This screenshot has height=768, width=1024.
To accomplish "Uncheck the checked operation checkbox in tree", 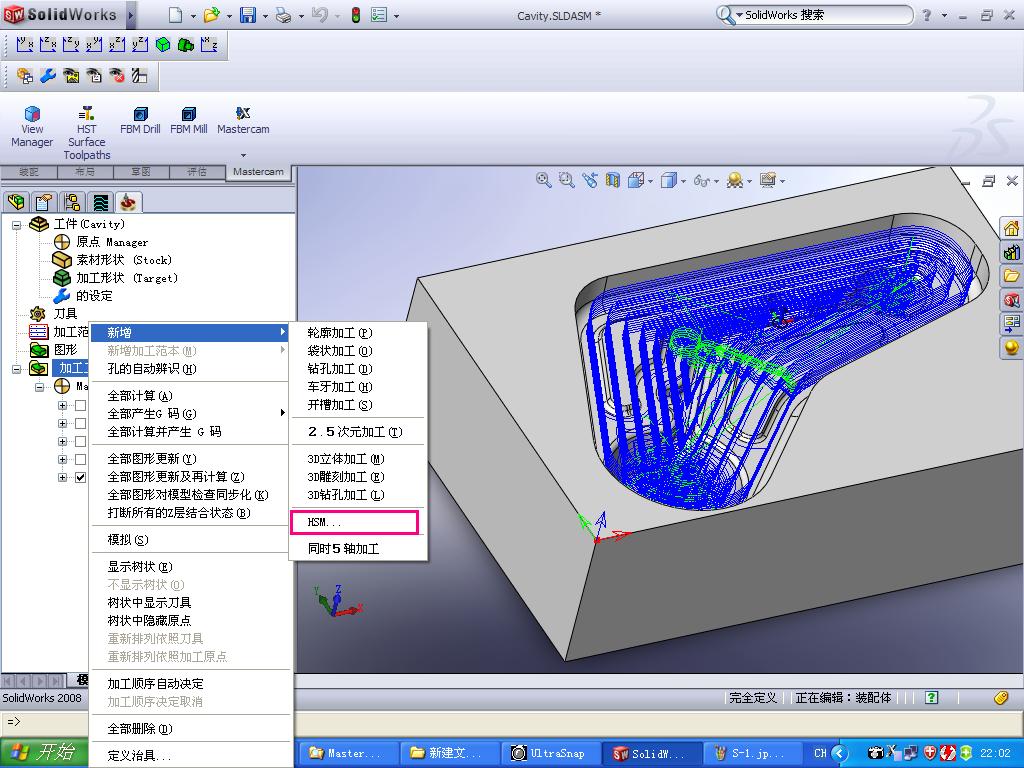I will [80, 477].
